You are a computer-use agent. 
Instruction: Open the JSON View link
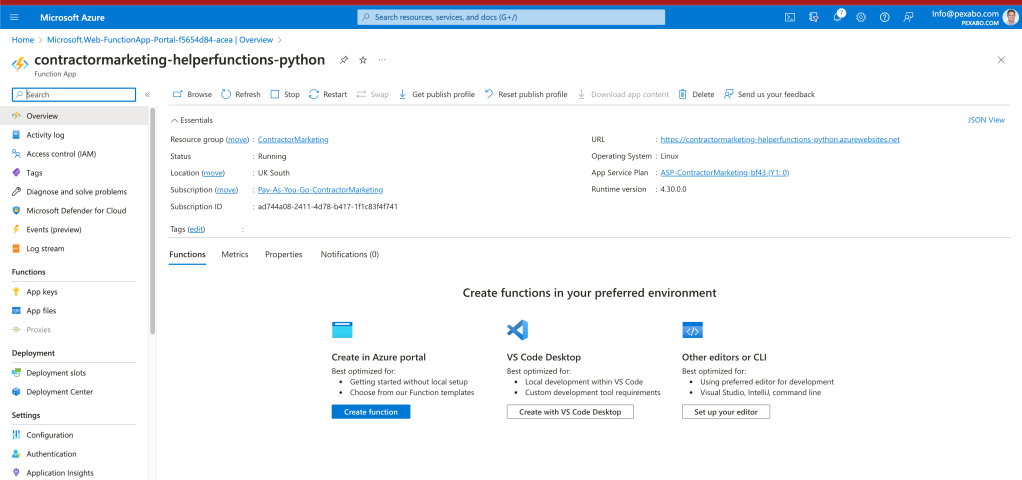click(987, 120)
